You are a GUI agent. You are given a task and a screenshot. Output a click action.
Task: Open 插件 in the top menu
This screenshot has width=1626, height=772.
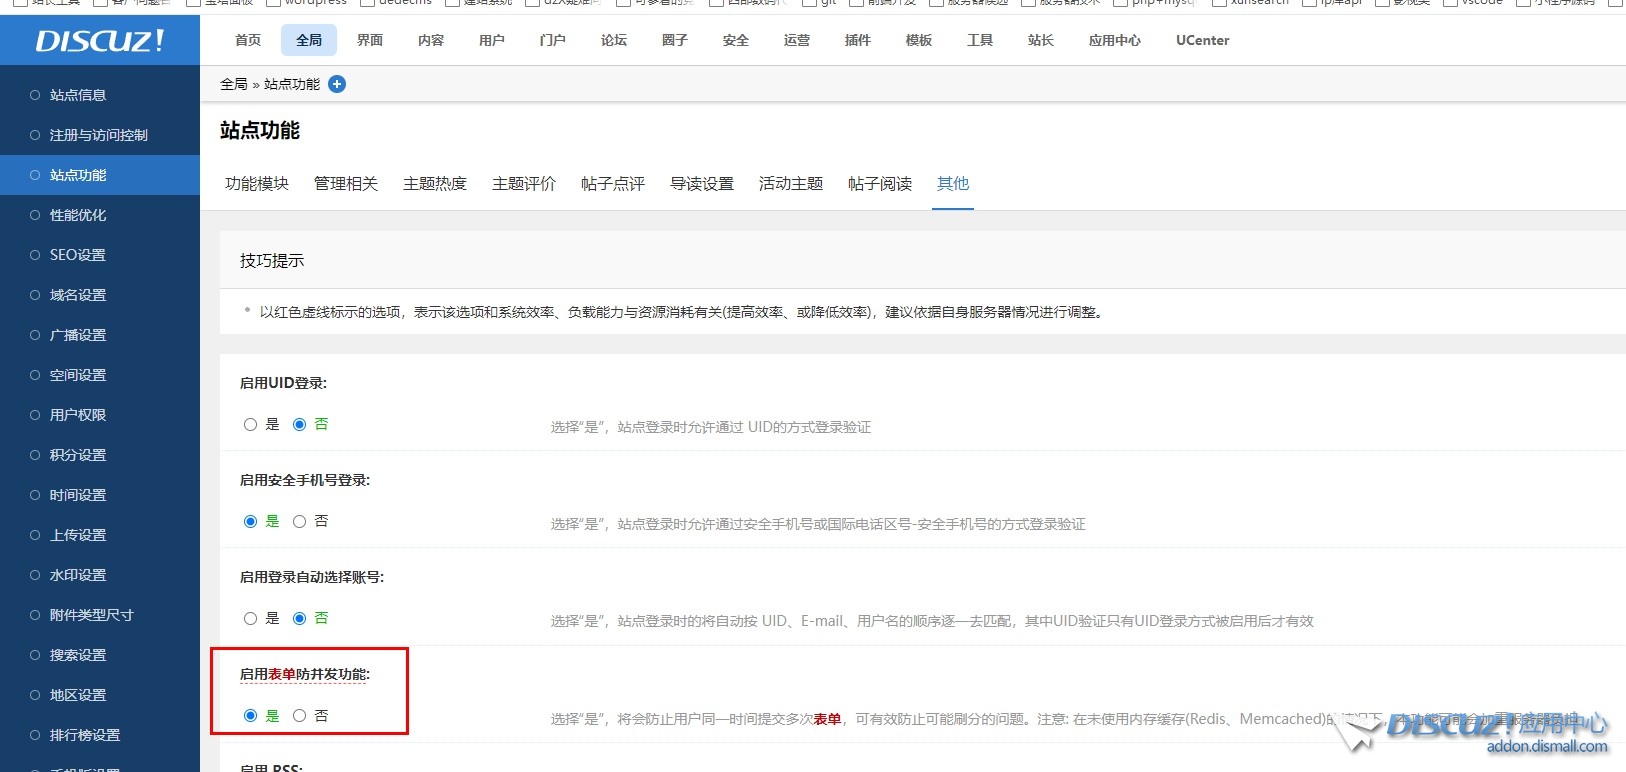coord(858,40)
